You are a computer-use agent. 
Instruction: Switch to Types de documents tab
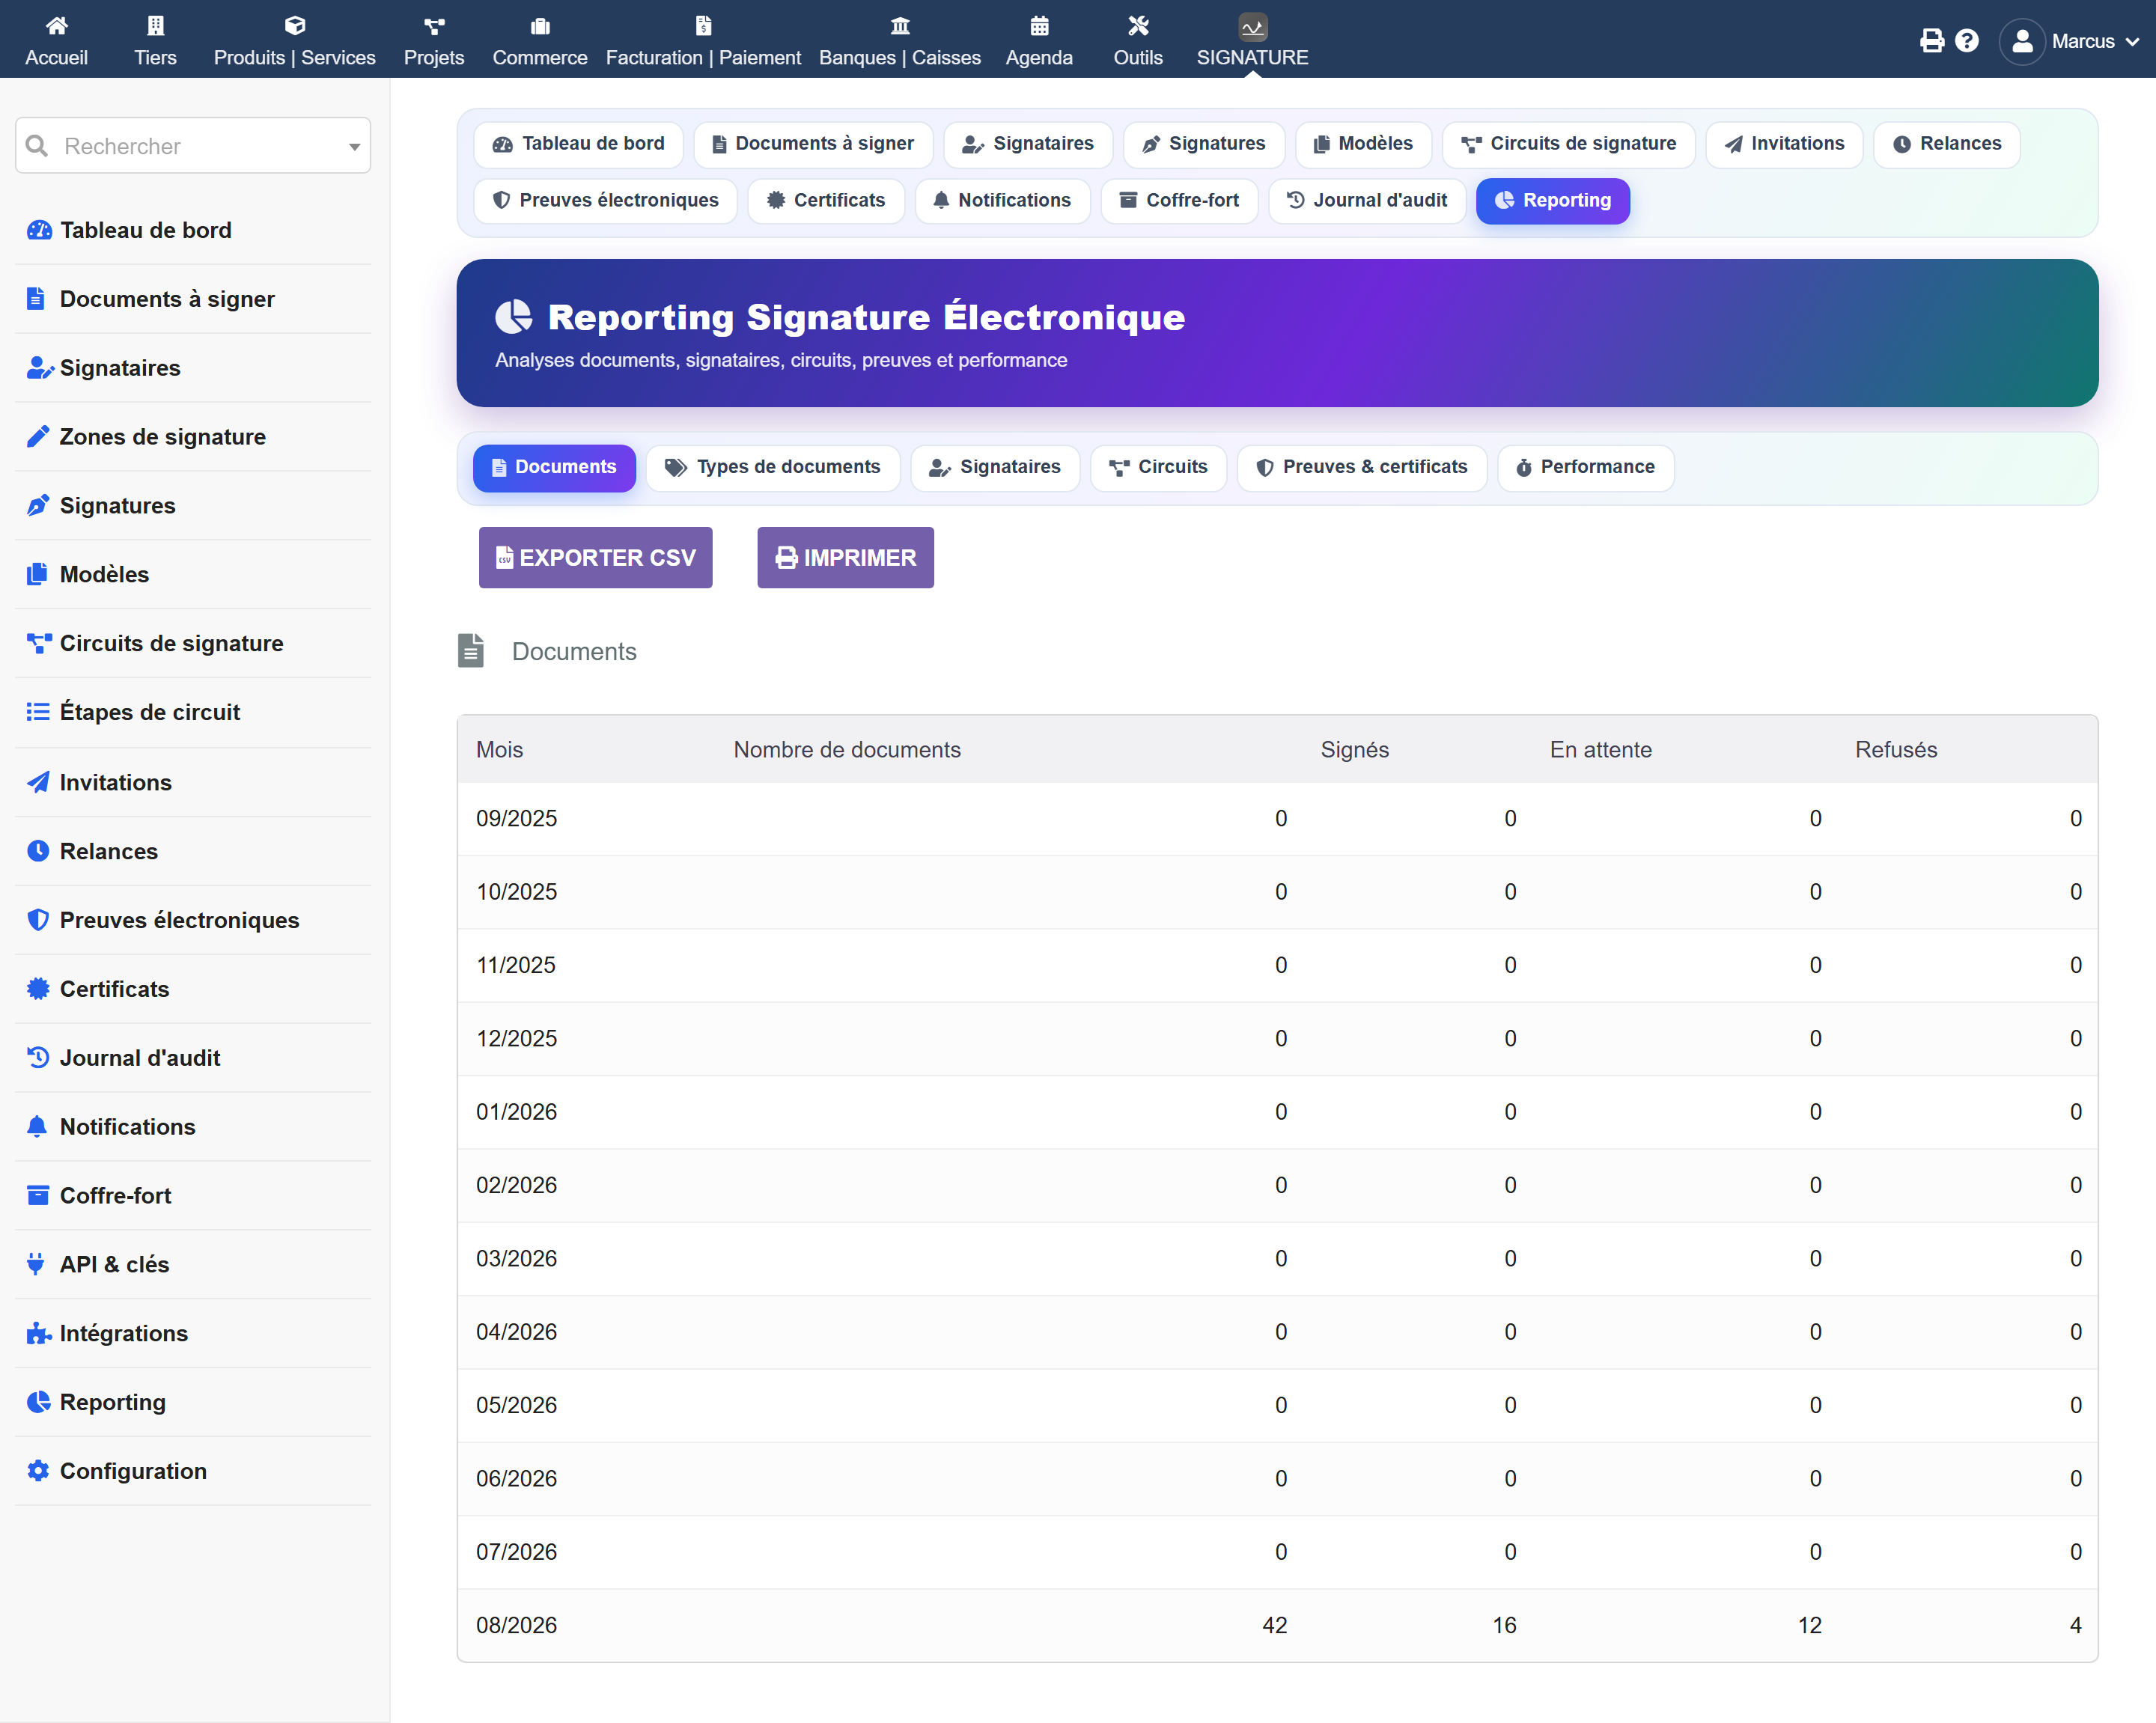[x=773, y=467]
